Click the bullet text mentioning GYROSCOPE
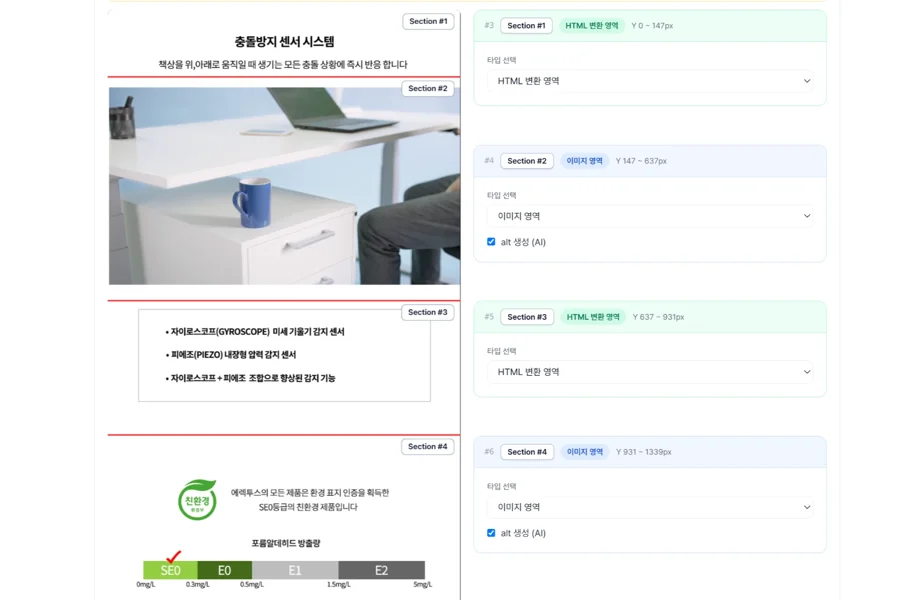This screenshot has height=600, width=900. click(255, 332)
